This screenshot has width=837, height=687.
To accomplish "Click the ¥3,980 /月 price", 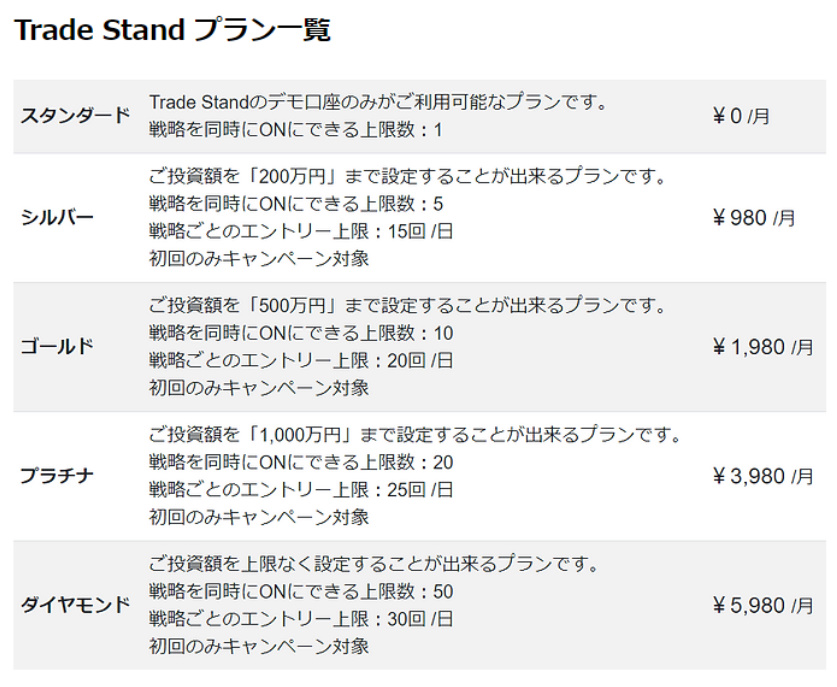I will click(x=762, y=476).
